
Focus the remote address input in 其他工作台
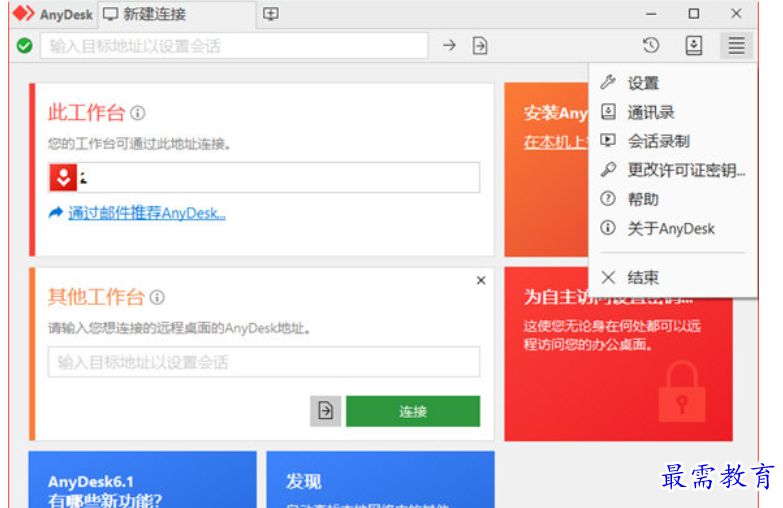(264, 362)
